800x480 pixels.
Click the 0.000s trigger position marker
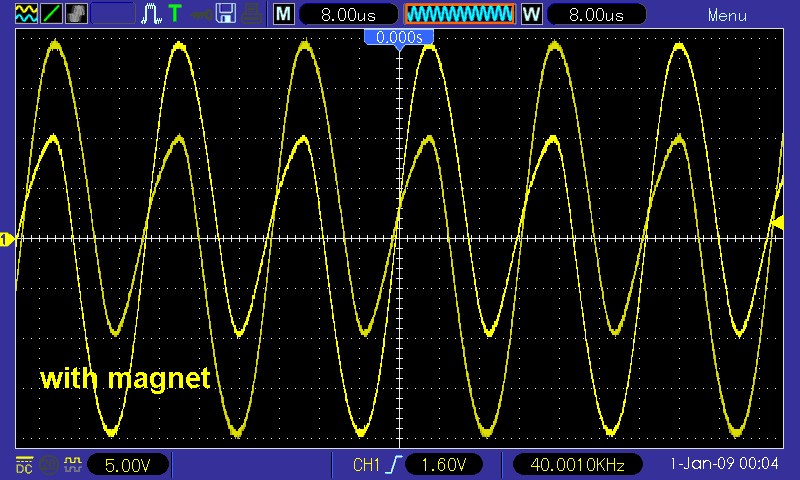pos(399,39)
